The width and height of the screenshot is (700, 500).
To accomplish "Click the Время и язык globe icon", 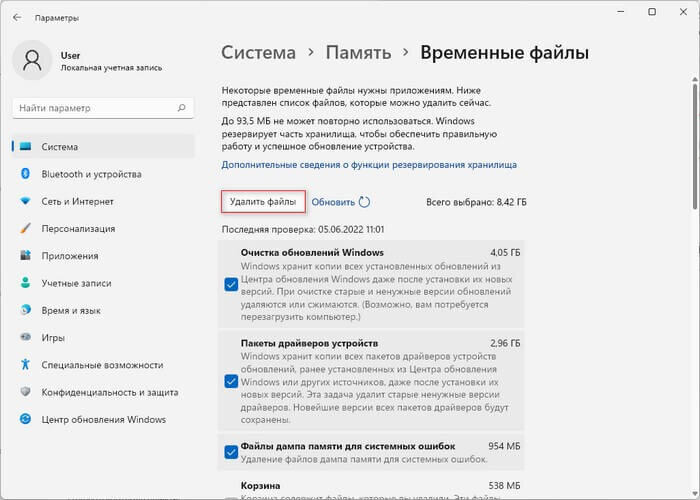I will point(25,310).
